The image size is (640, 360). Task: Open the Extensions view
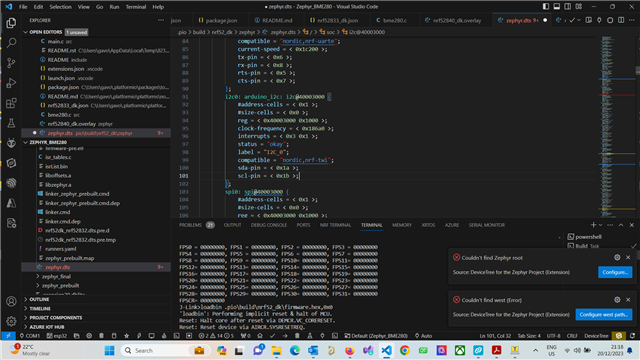(x=11, y=103)
